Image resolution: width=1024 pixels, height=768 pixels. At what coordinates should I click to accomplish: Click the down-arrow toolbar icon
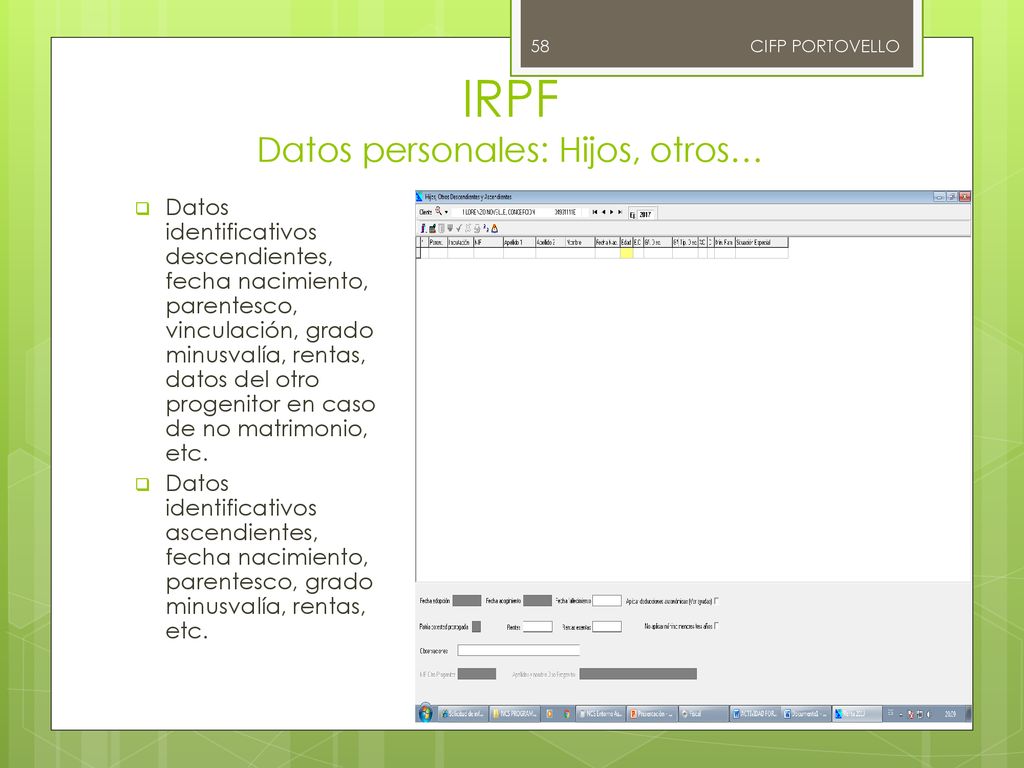(x=450, y=228)
